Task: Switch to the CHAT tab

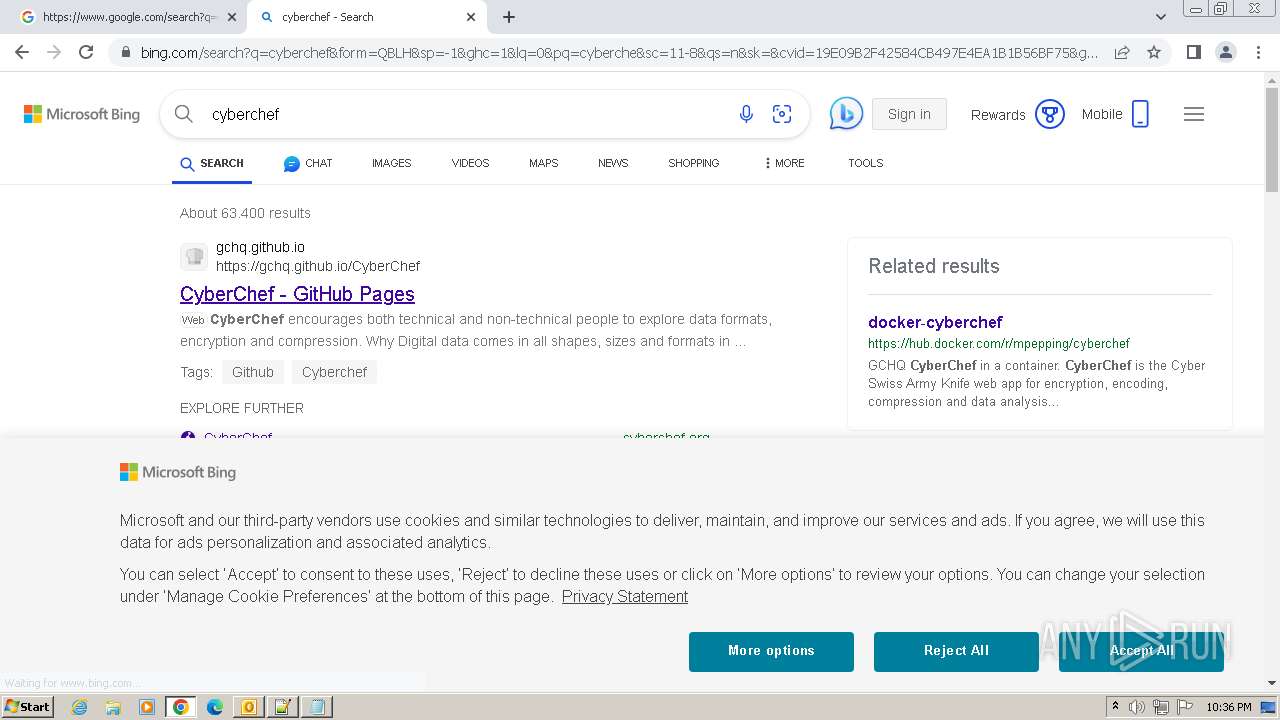Action: (x=308, y=163)
